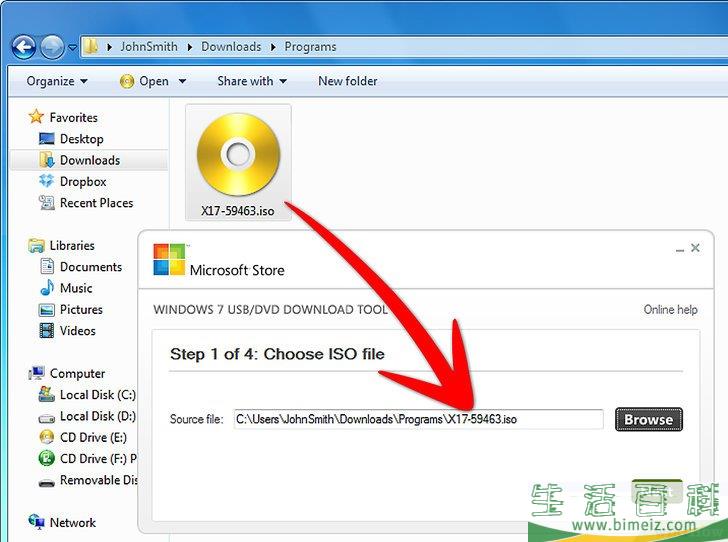Viewport: 728px width, 542px height.
Task: Select Libraries in the navigation pane
Action: [72, 245]
